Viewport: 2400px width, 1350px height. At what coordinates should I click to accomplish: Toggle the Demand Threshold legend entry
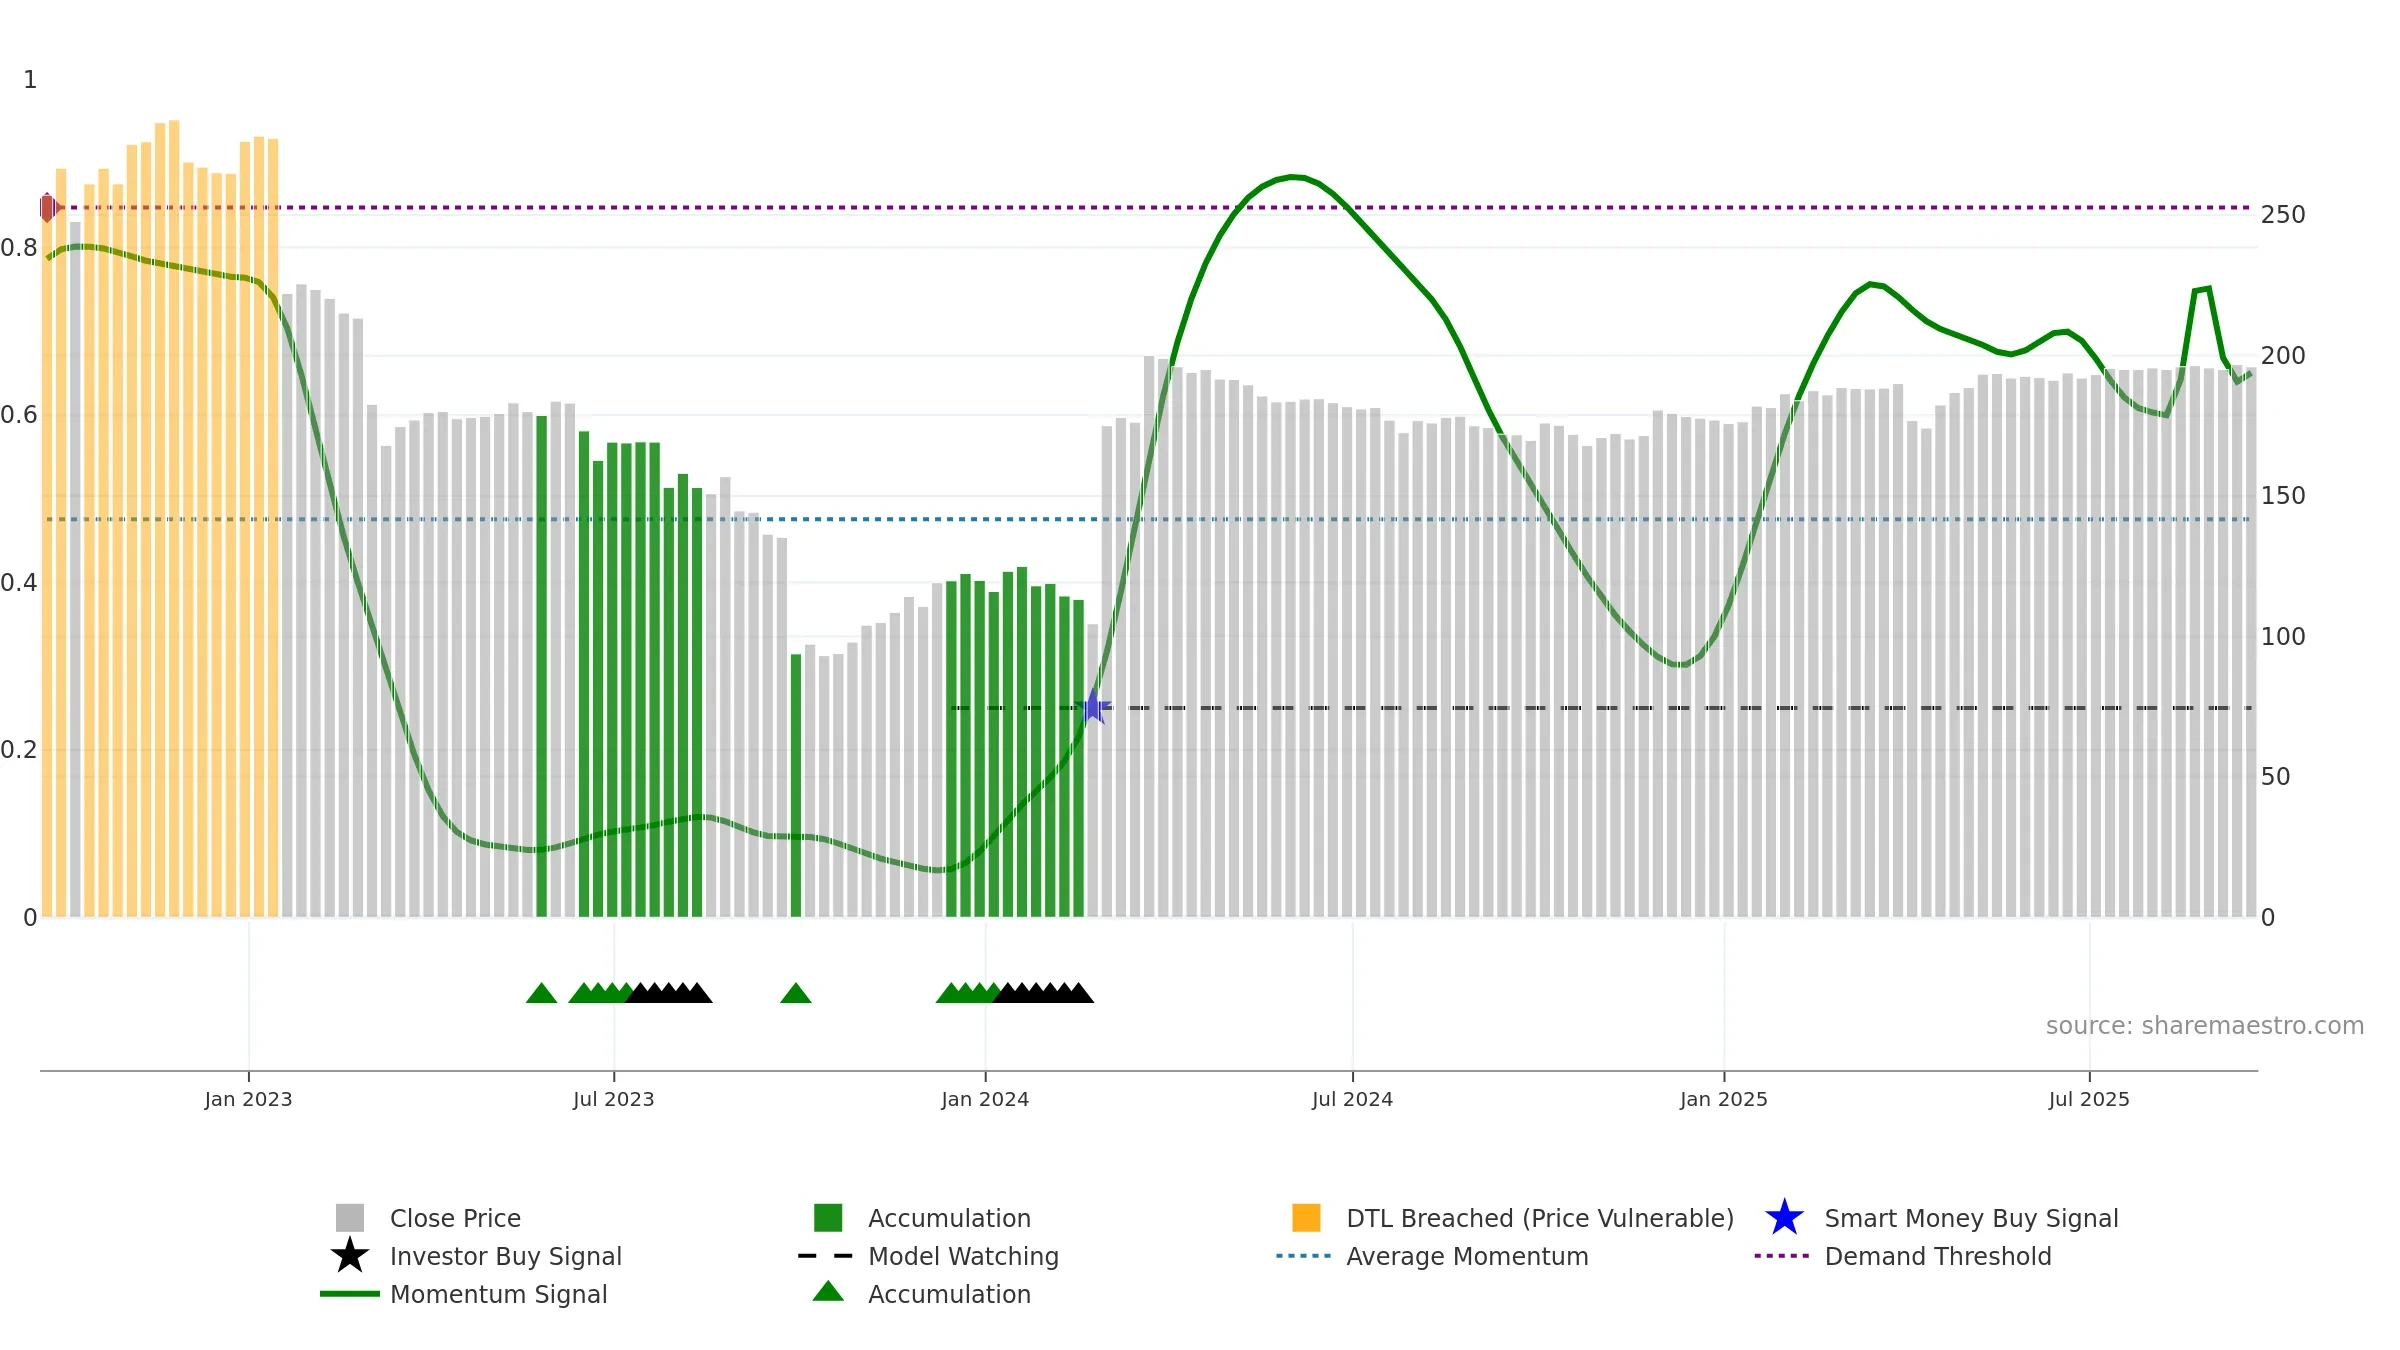tap(1937, 1256)
